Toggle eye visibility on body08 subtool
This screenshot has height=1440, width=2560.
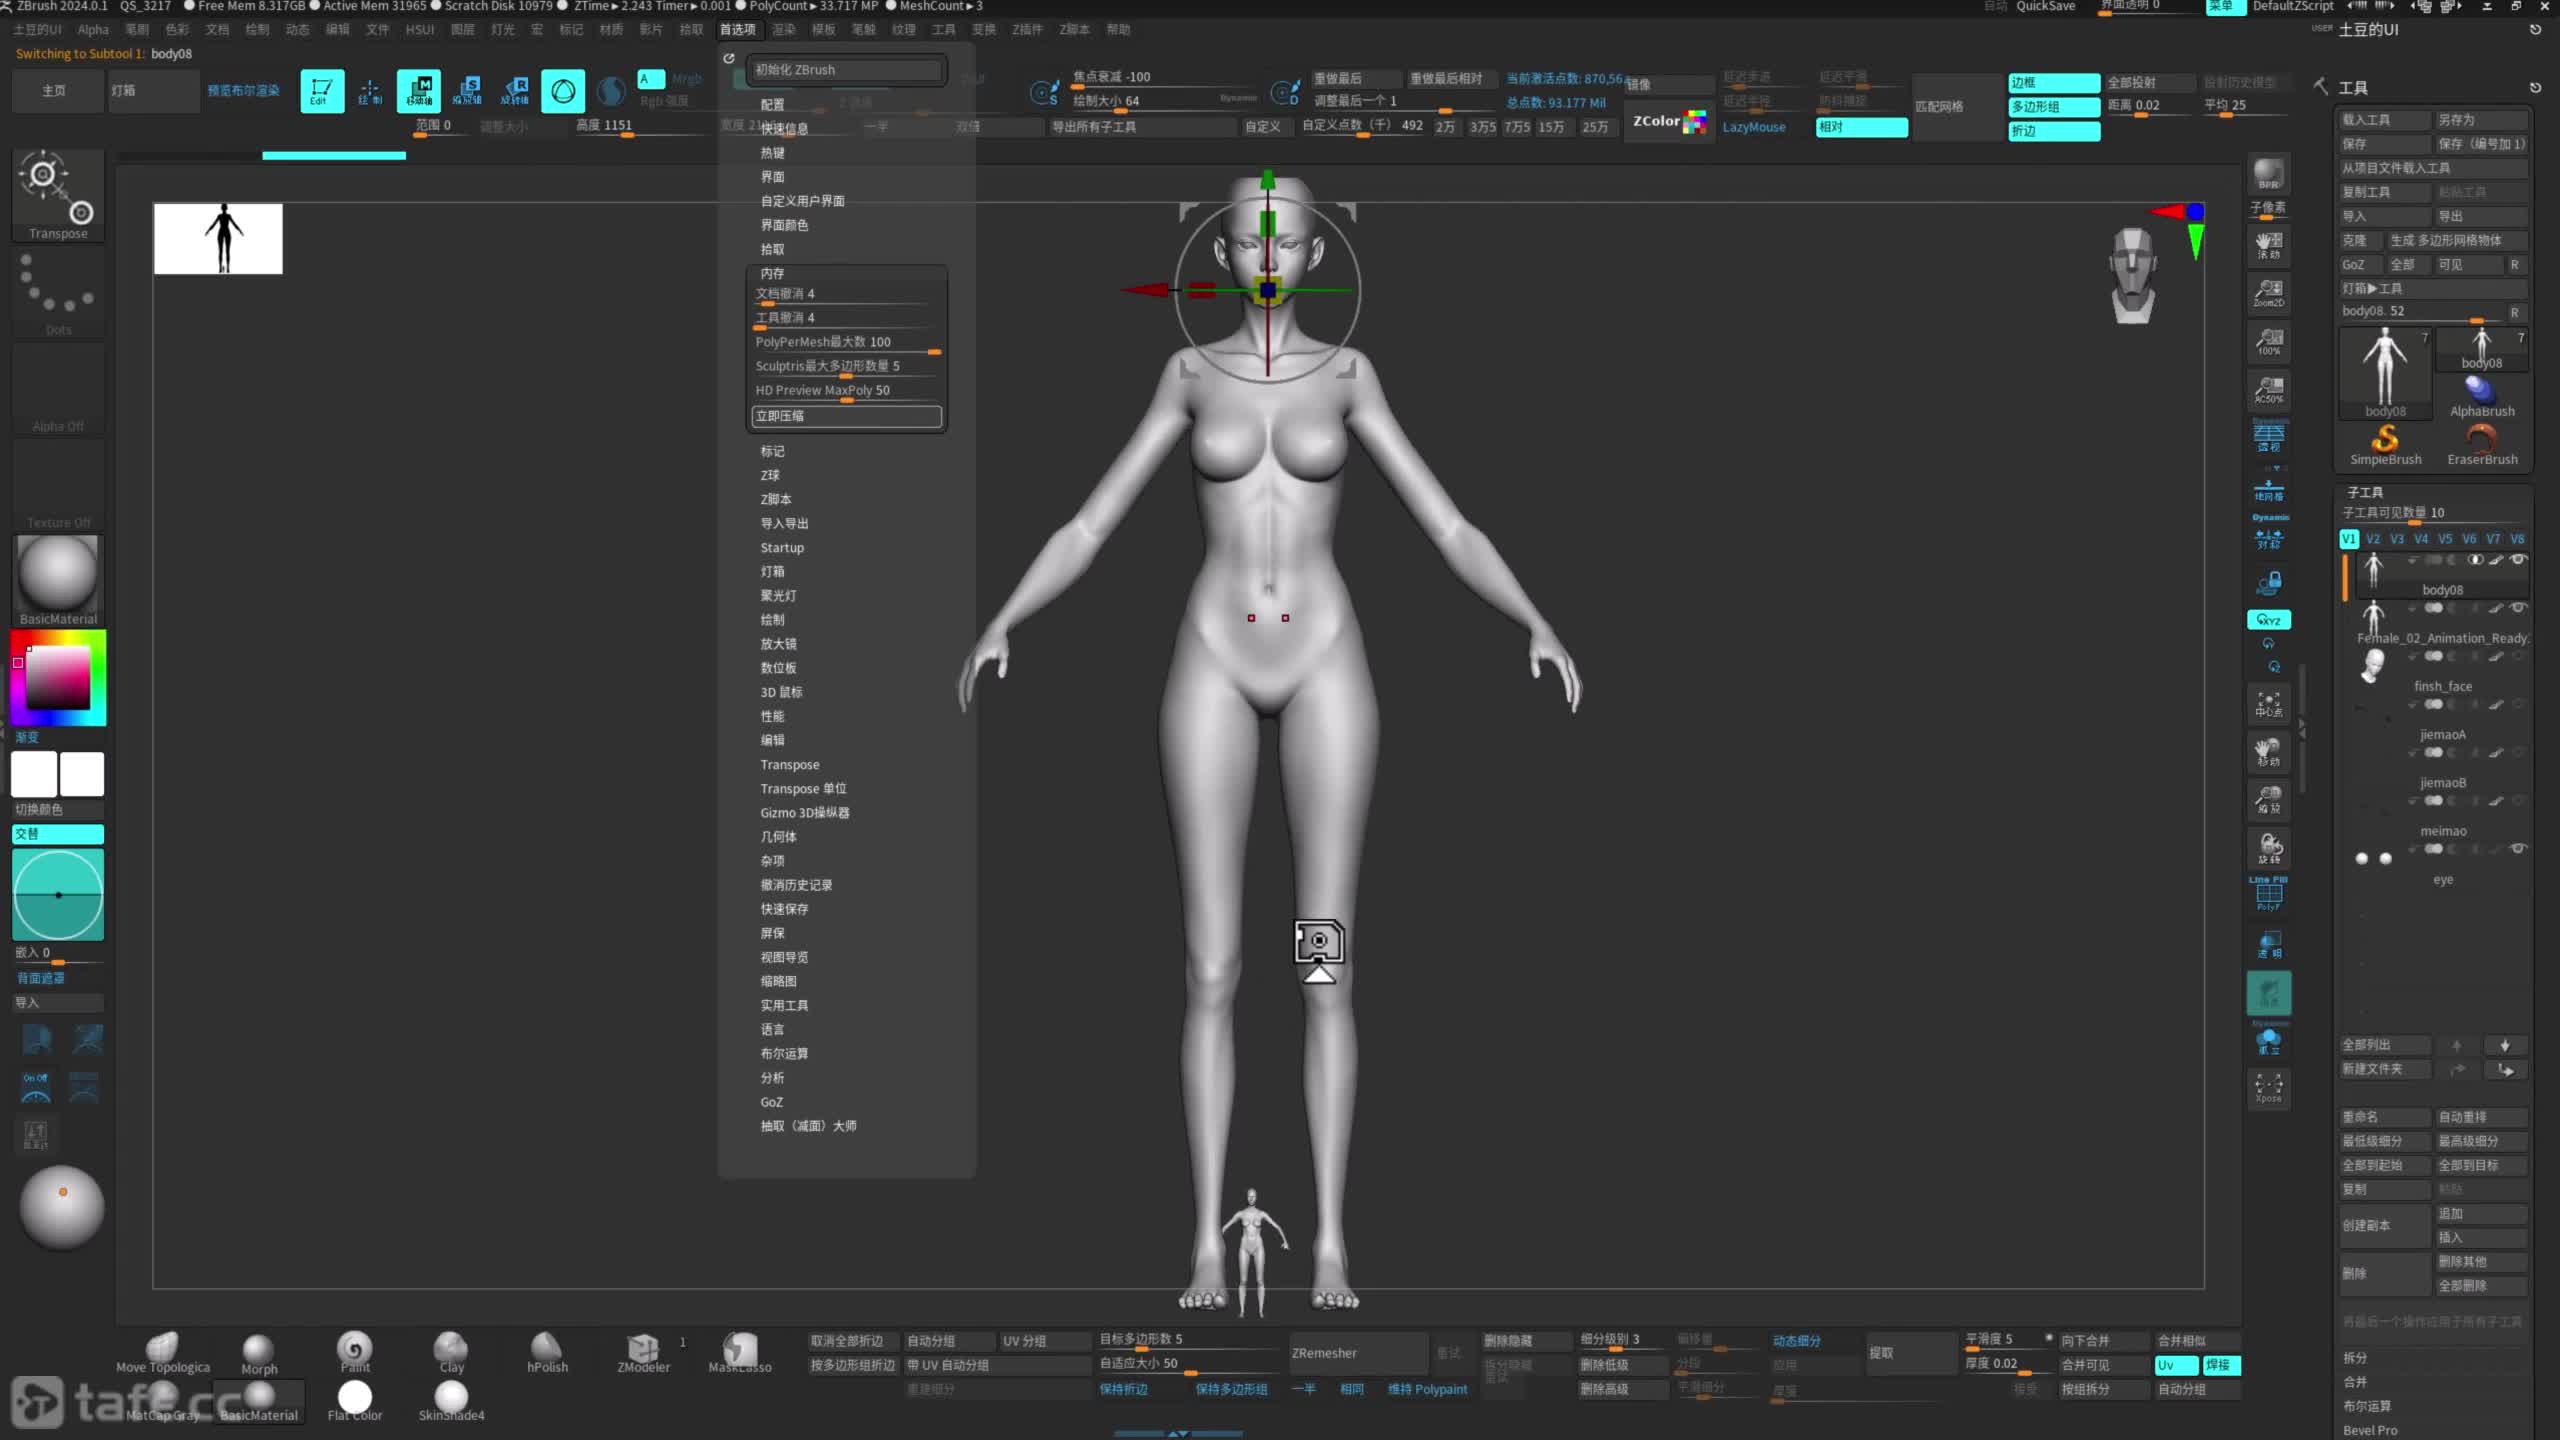tap(2519, 560)
